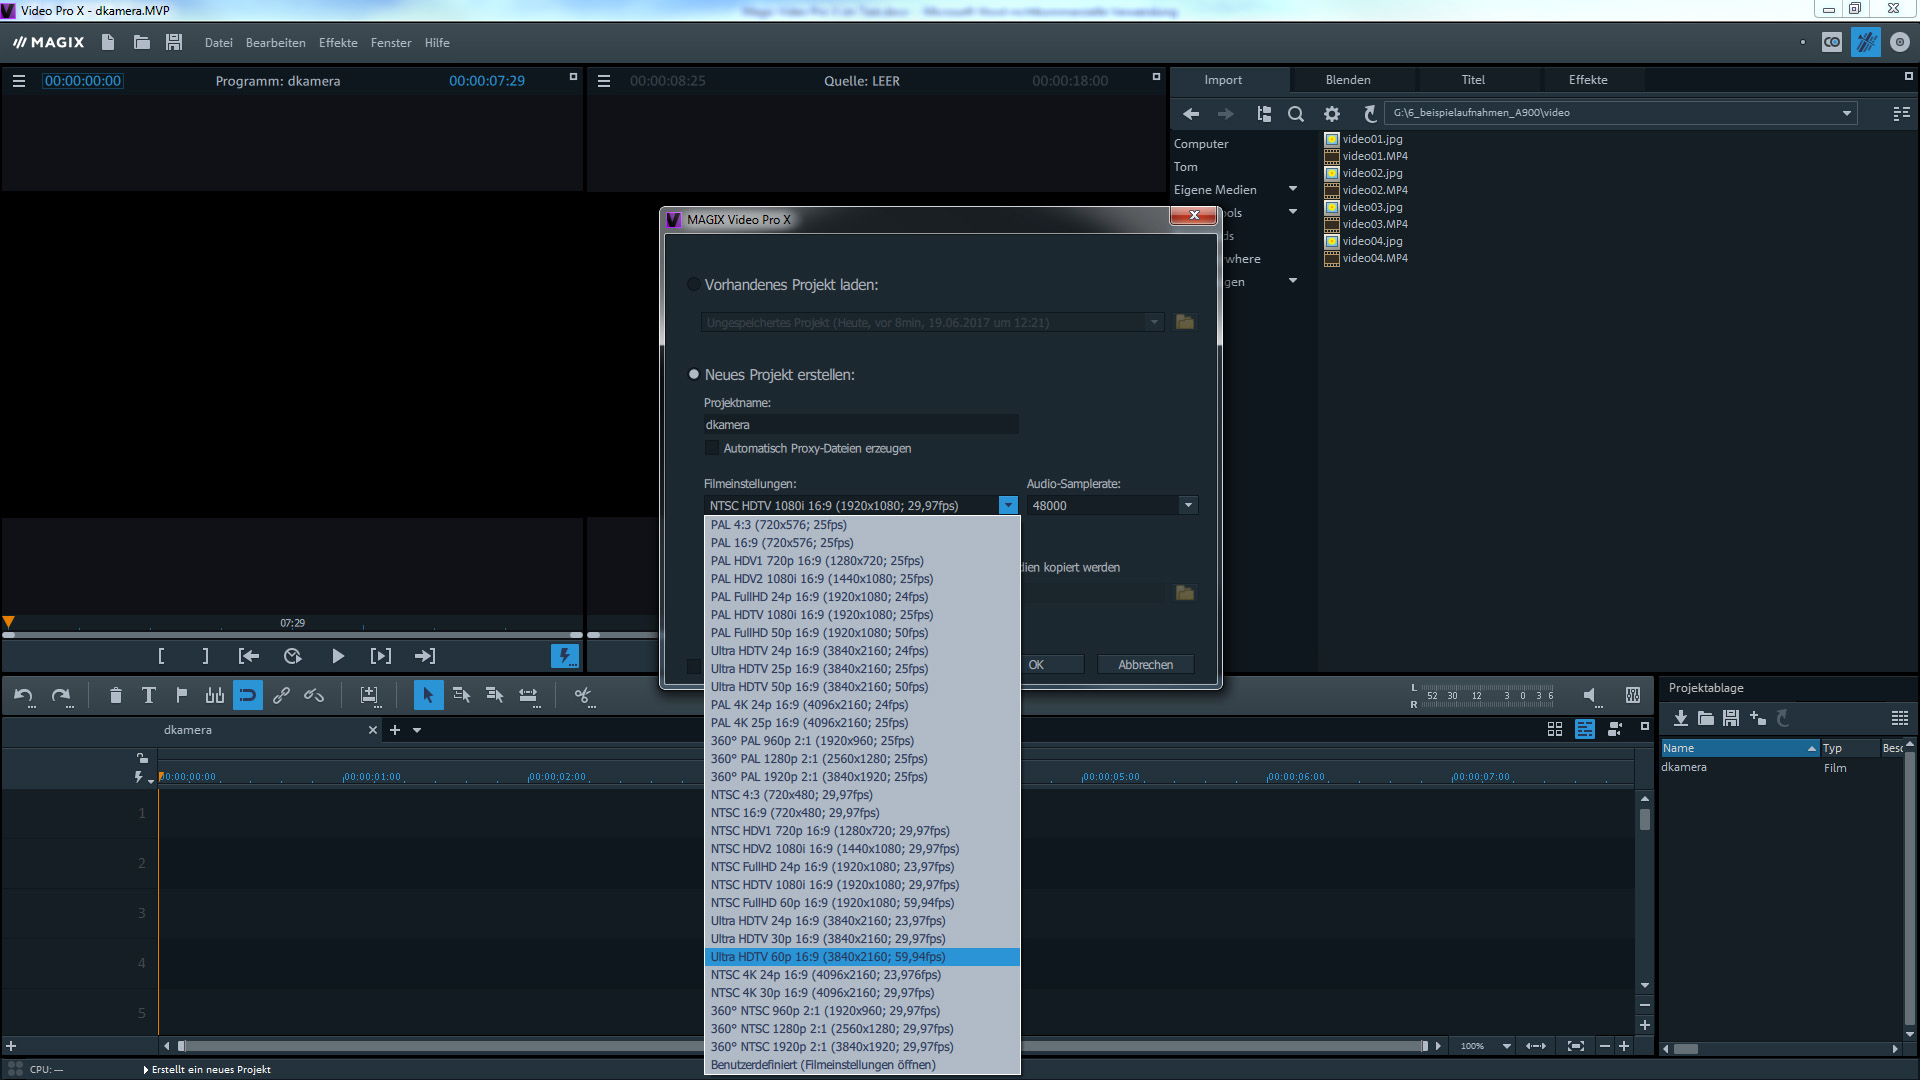Click the timeline horizontal scrollbar
Image resolution: width=1920 pixels, height=1080 pixels.
(x=802, y=1046)
